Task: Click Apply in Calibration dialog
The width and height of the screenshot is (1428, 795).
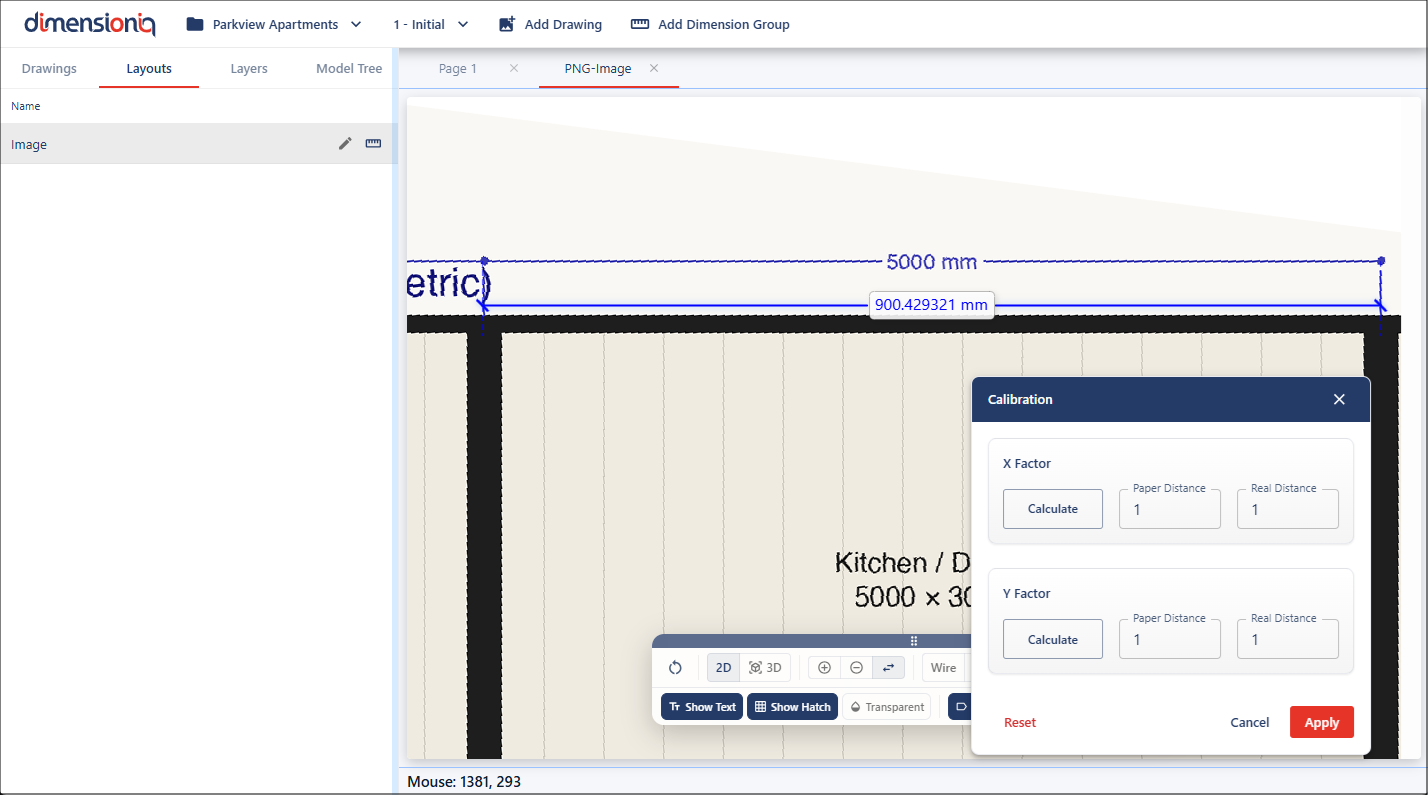Action: click(x=1321, y=723)
